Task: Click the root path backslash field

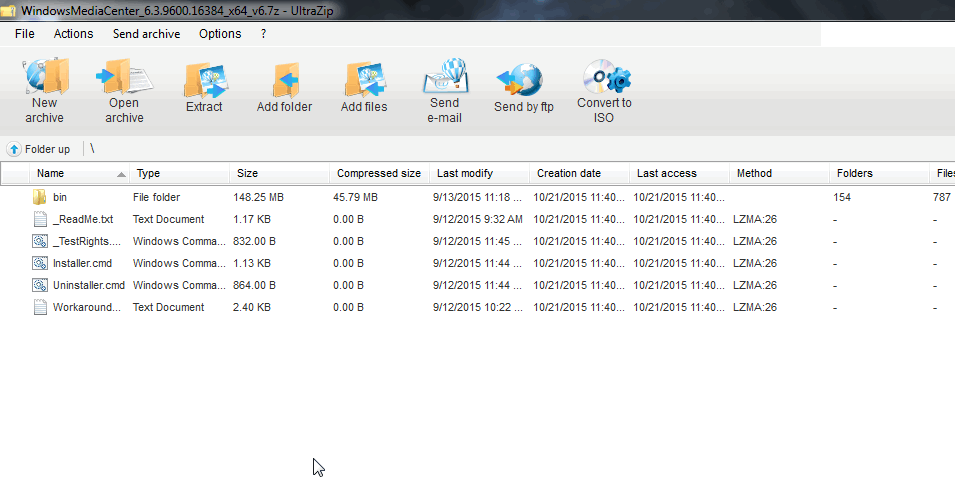Action: 92,149
